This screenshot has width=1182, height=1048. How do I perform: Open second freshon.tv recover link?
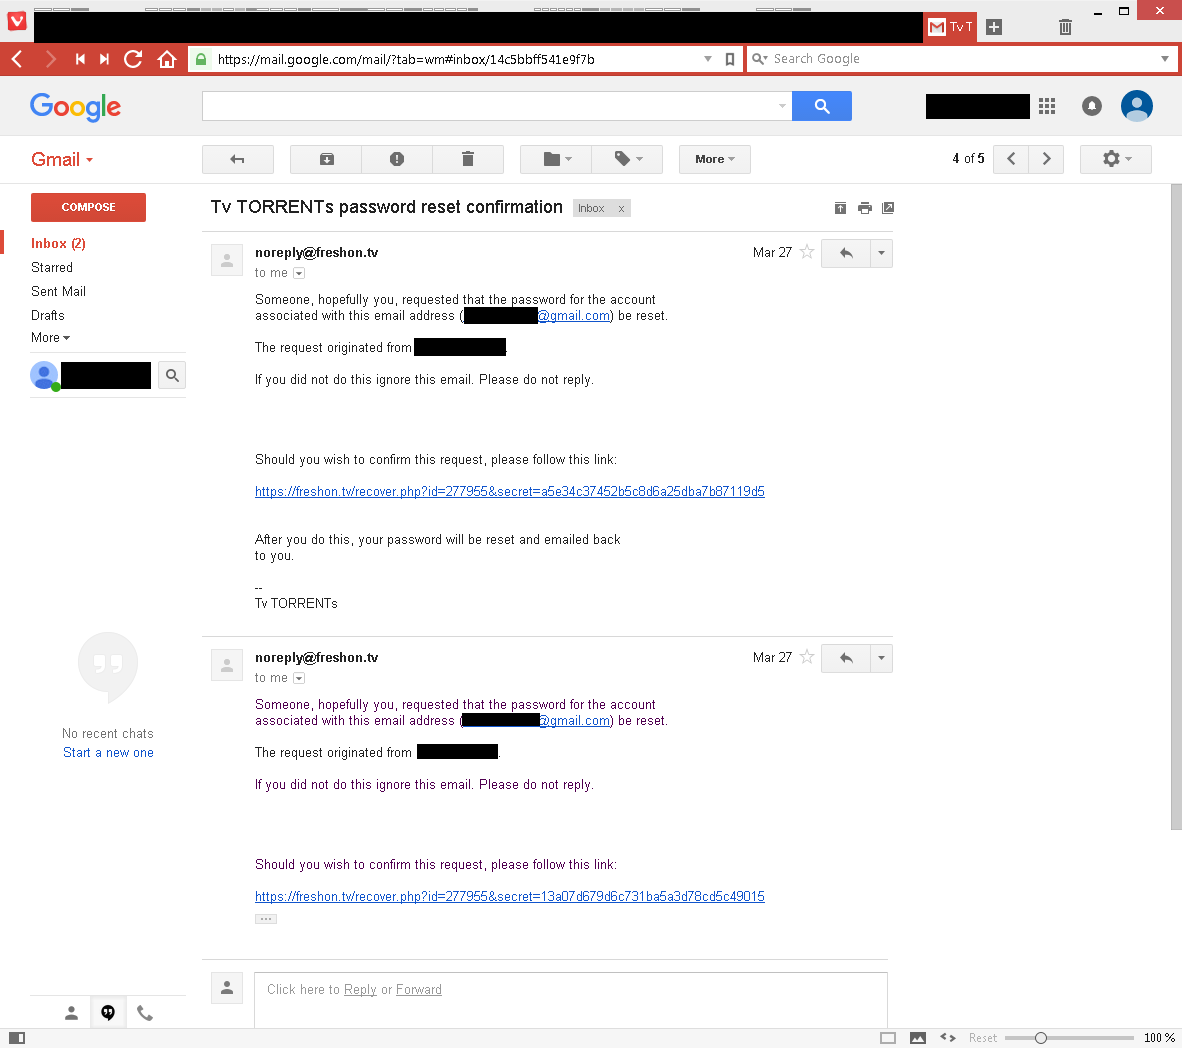(x=510, y=896)
